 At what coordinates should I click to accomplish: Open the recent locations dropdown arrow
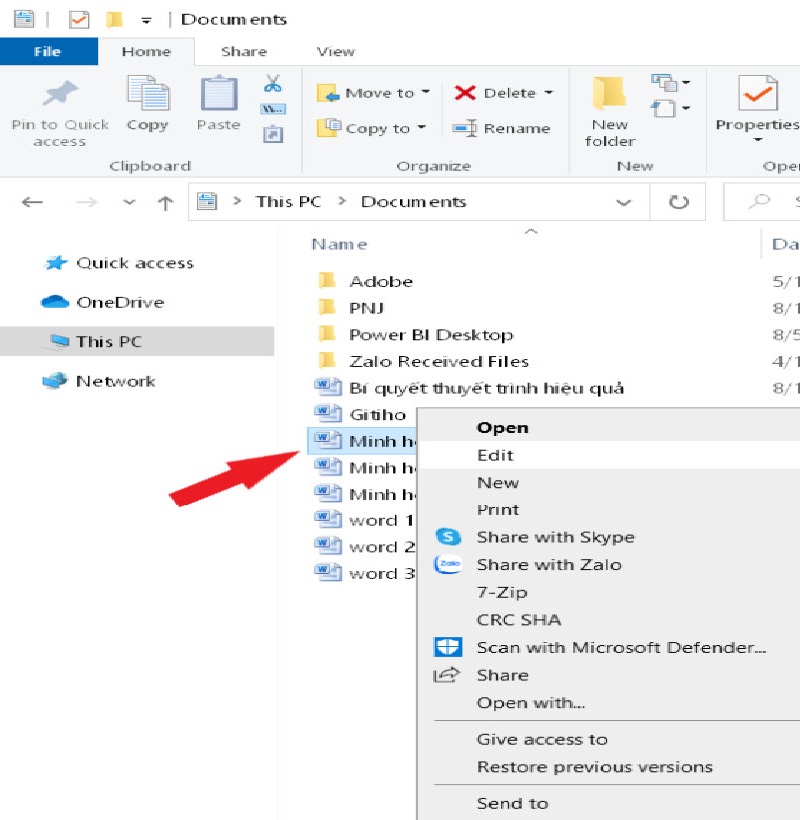click(x=129, y=202)
